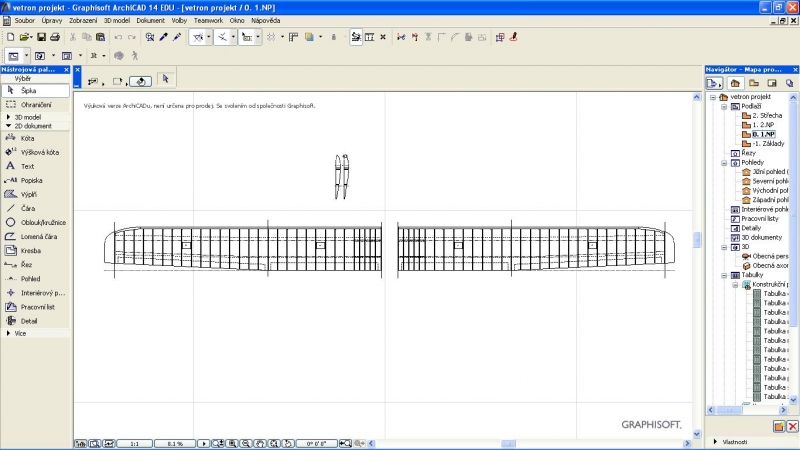Select the Oblouk/kružnice arc tool
This screenshot has width=800, height=450.
tap(42, 222)
